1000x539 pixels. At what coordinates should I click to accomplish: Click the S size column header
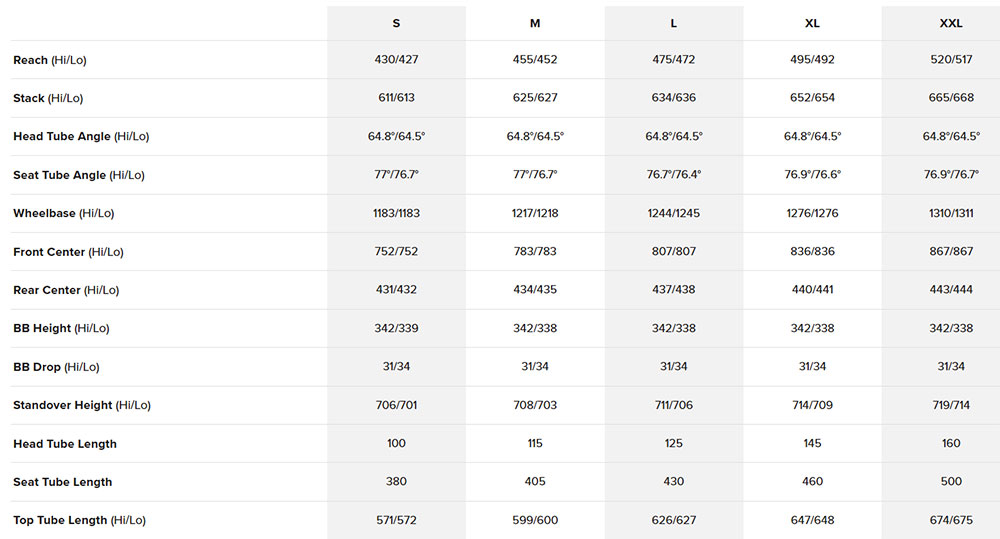[396, 23]
